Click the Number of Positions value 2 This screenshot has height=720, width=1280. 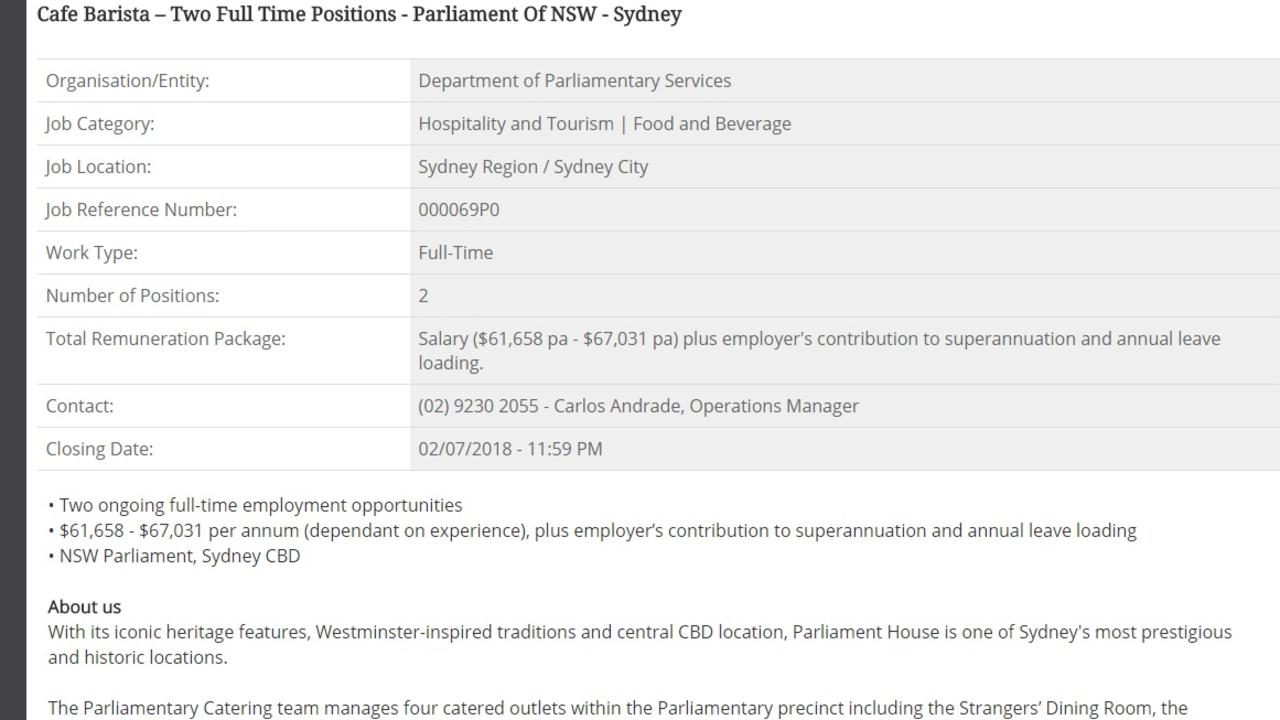423,296
